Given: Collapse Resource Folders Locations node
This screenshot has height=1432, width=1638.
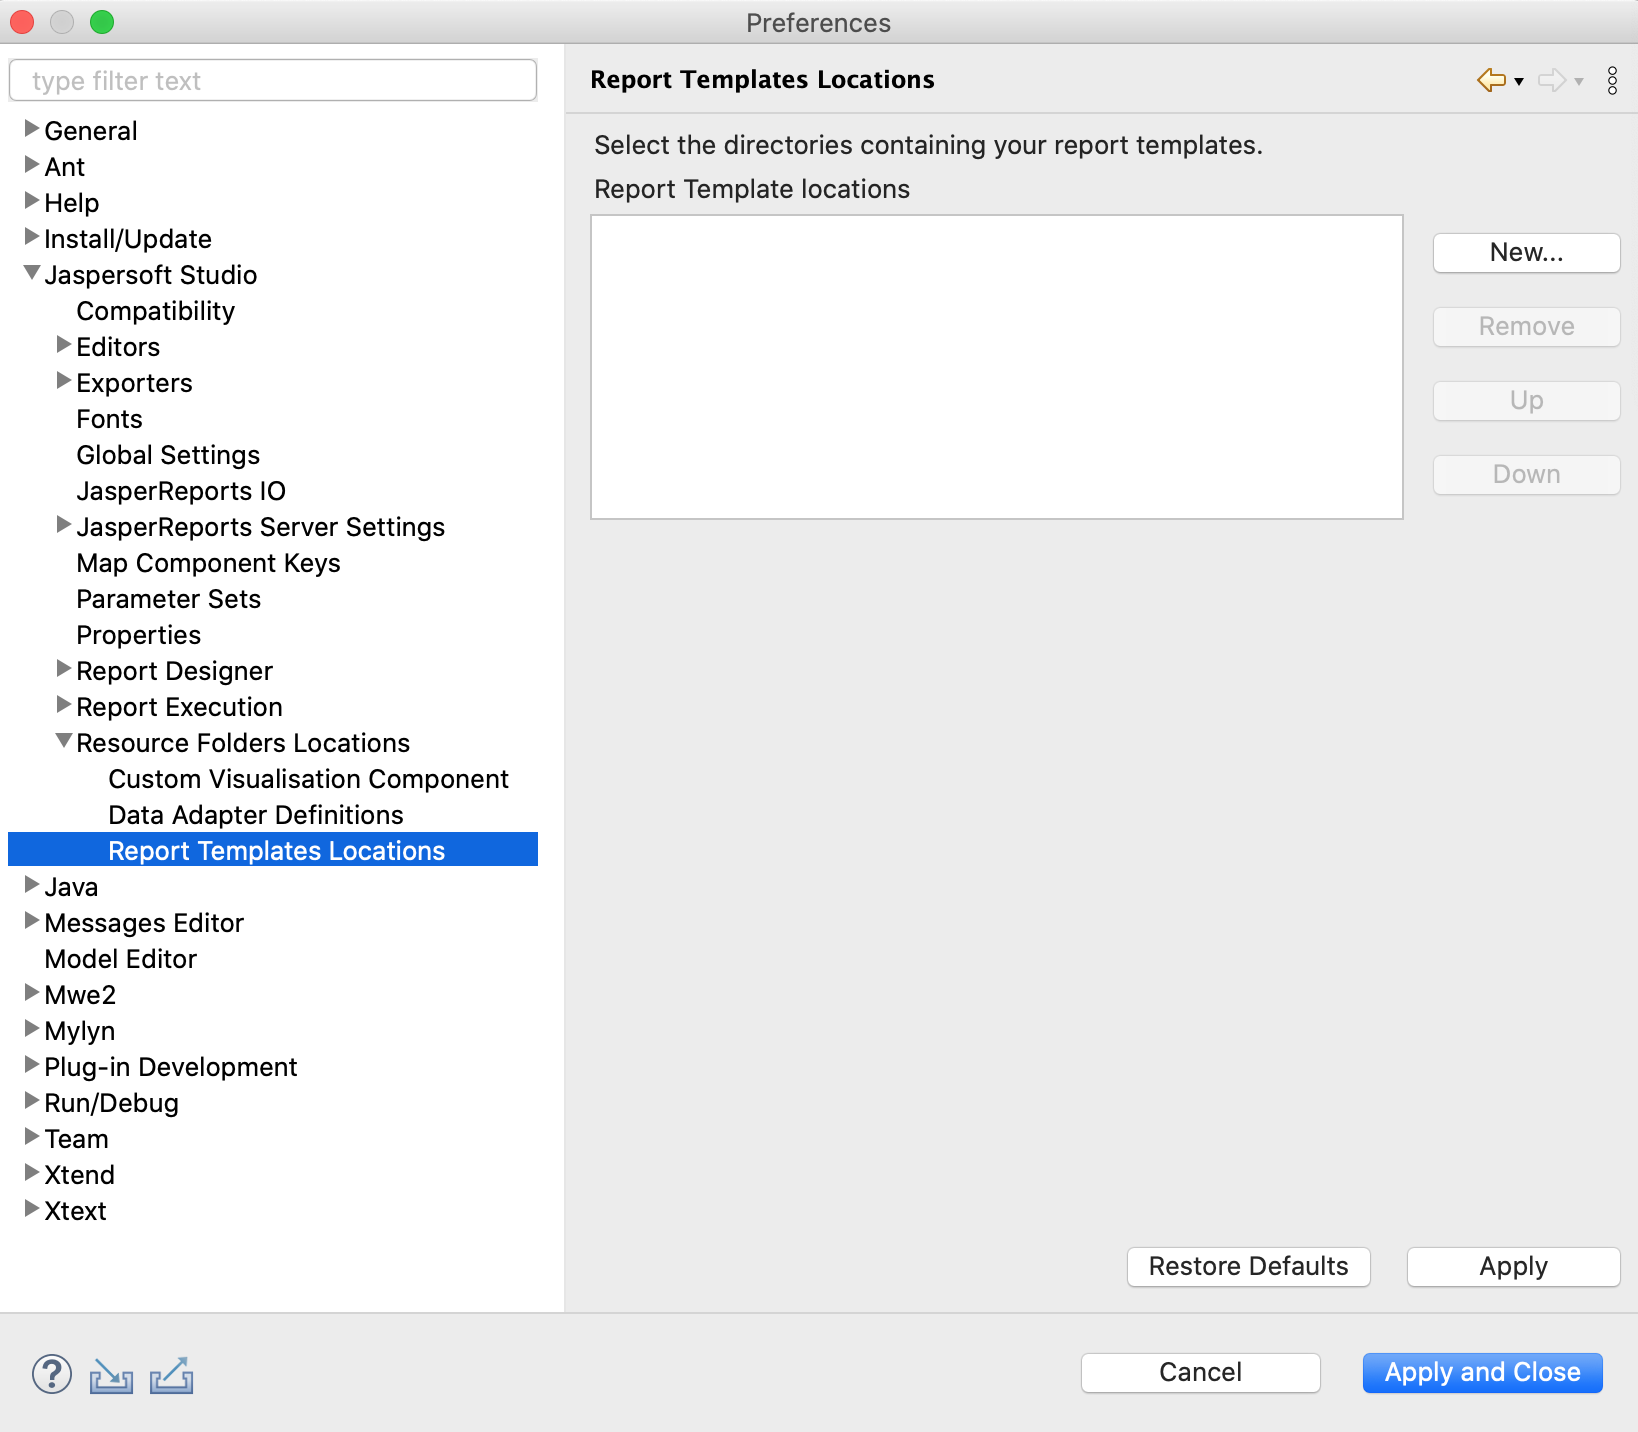Looking at the screenshot, I should tap(64, 741).
